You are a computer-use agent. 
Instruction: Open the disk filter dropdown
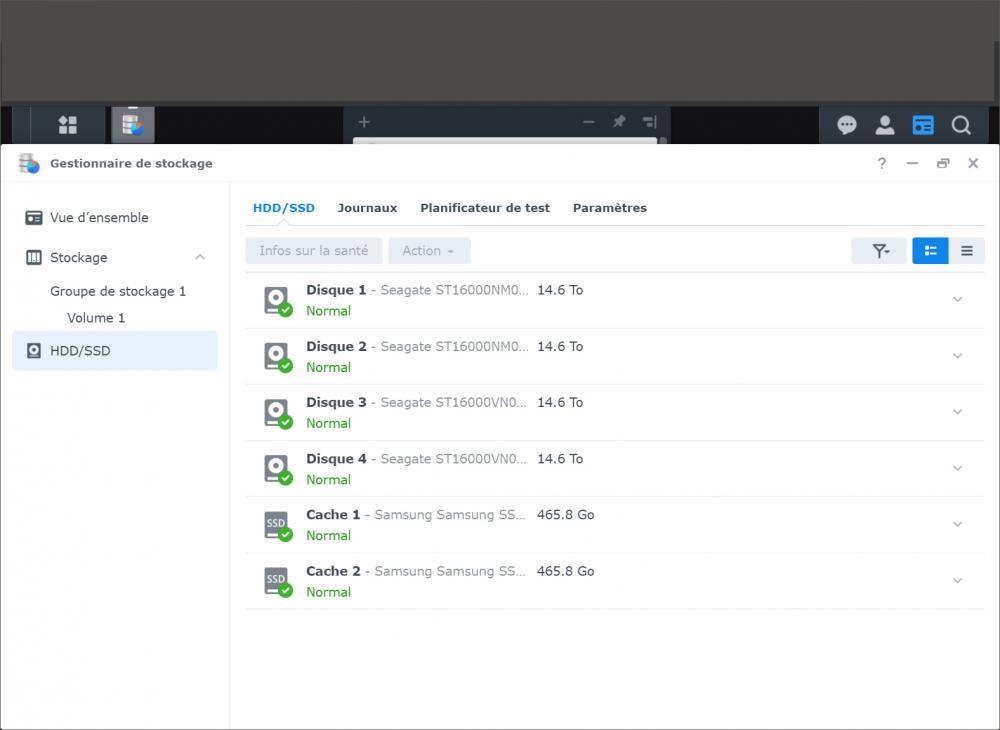click(x=879, y=251)
